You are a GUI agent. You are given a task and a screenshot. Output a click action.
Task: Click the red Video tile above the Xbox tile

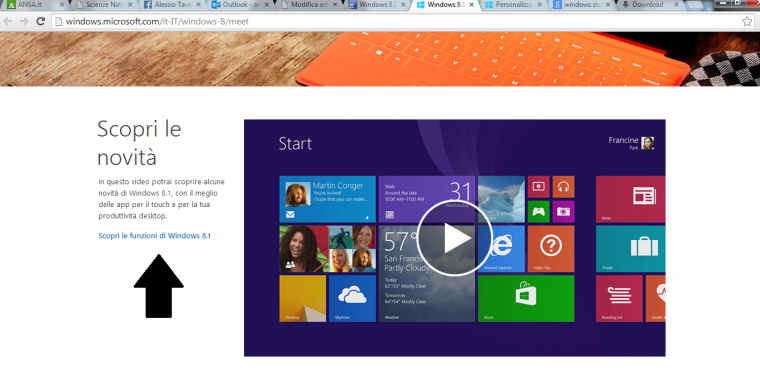pyautogui.click(x=538, y=187)
